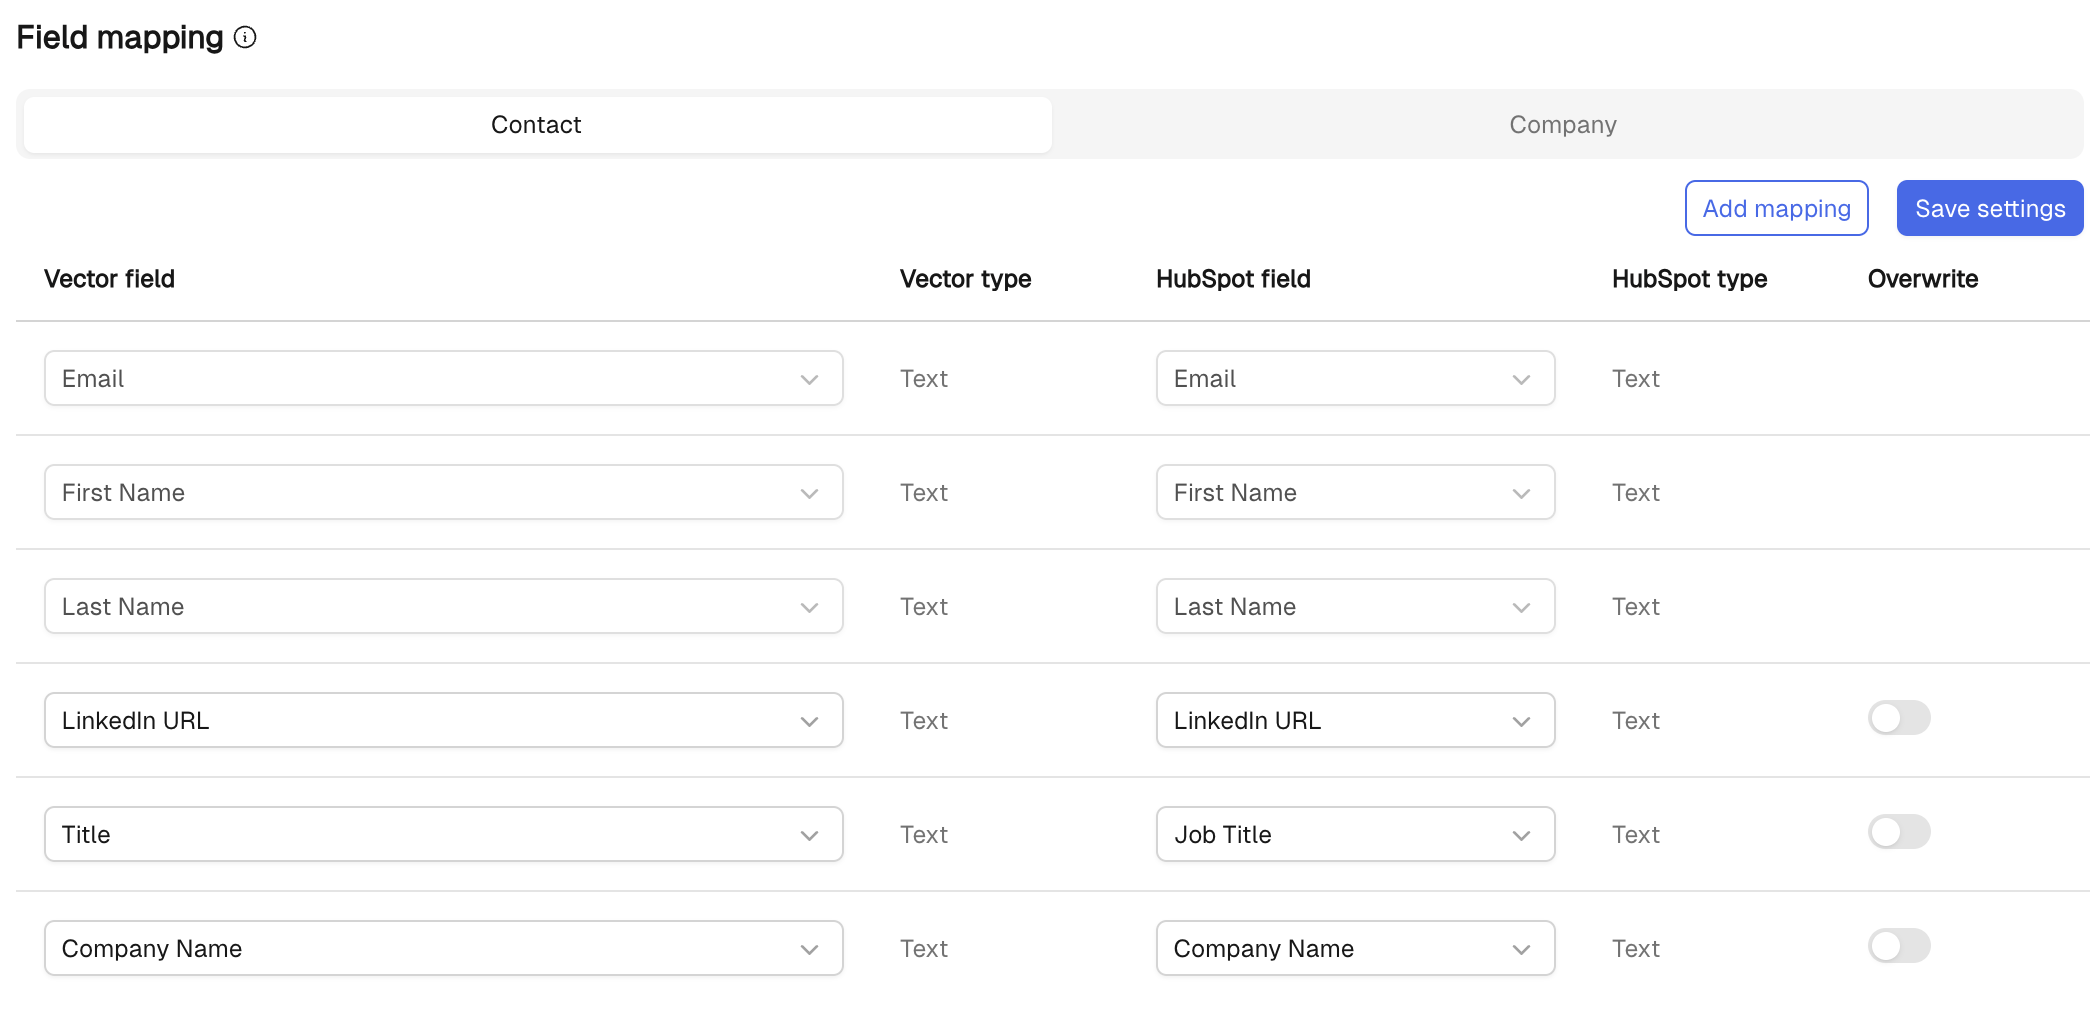Click the Field mapping info icon
2090x1020 pixels.
coord(245,38)
